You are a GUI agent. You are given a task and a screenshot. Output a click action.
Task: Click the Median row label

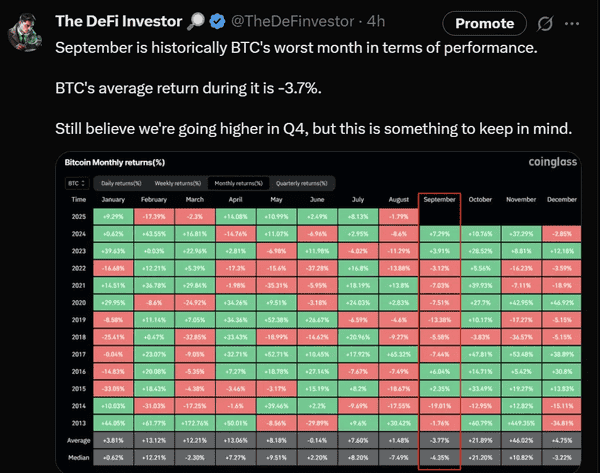point(75,455)
